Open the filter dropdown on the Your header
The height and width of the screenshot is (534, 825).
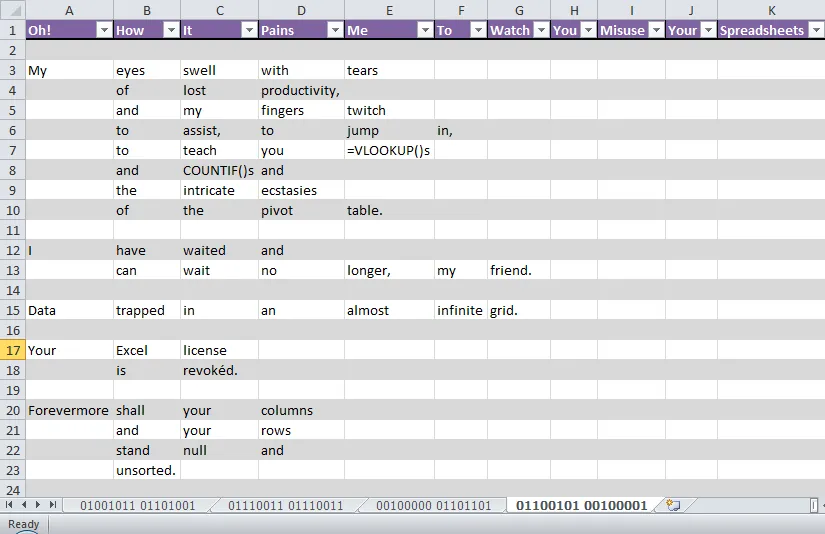pos(709,30)
